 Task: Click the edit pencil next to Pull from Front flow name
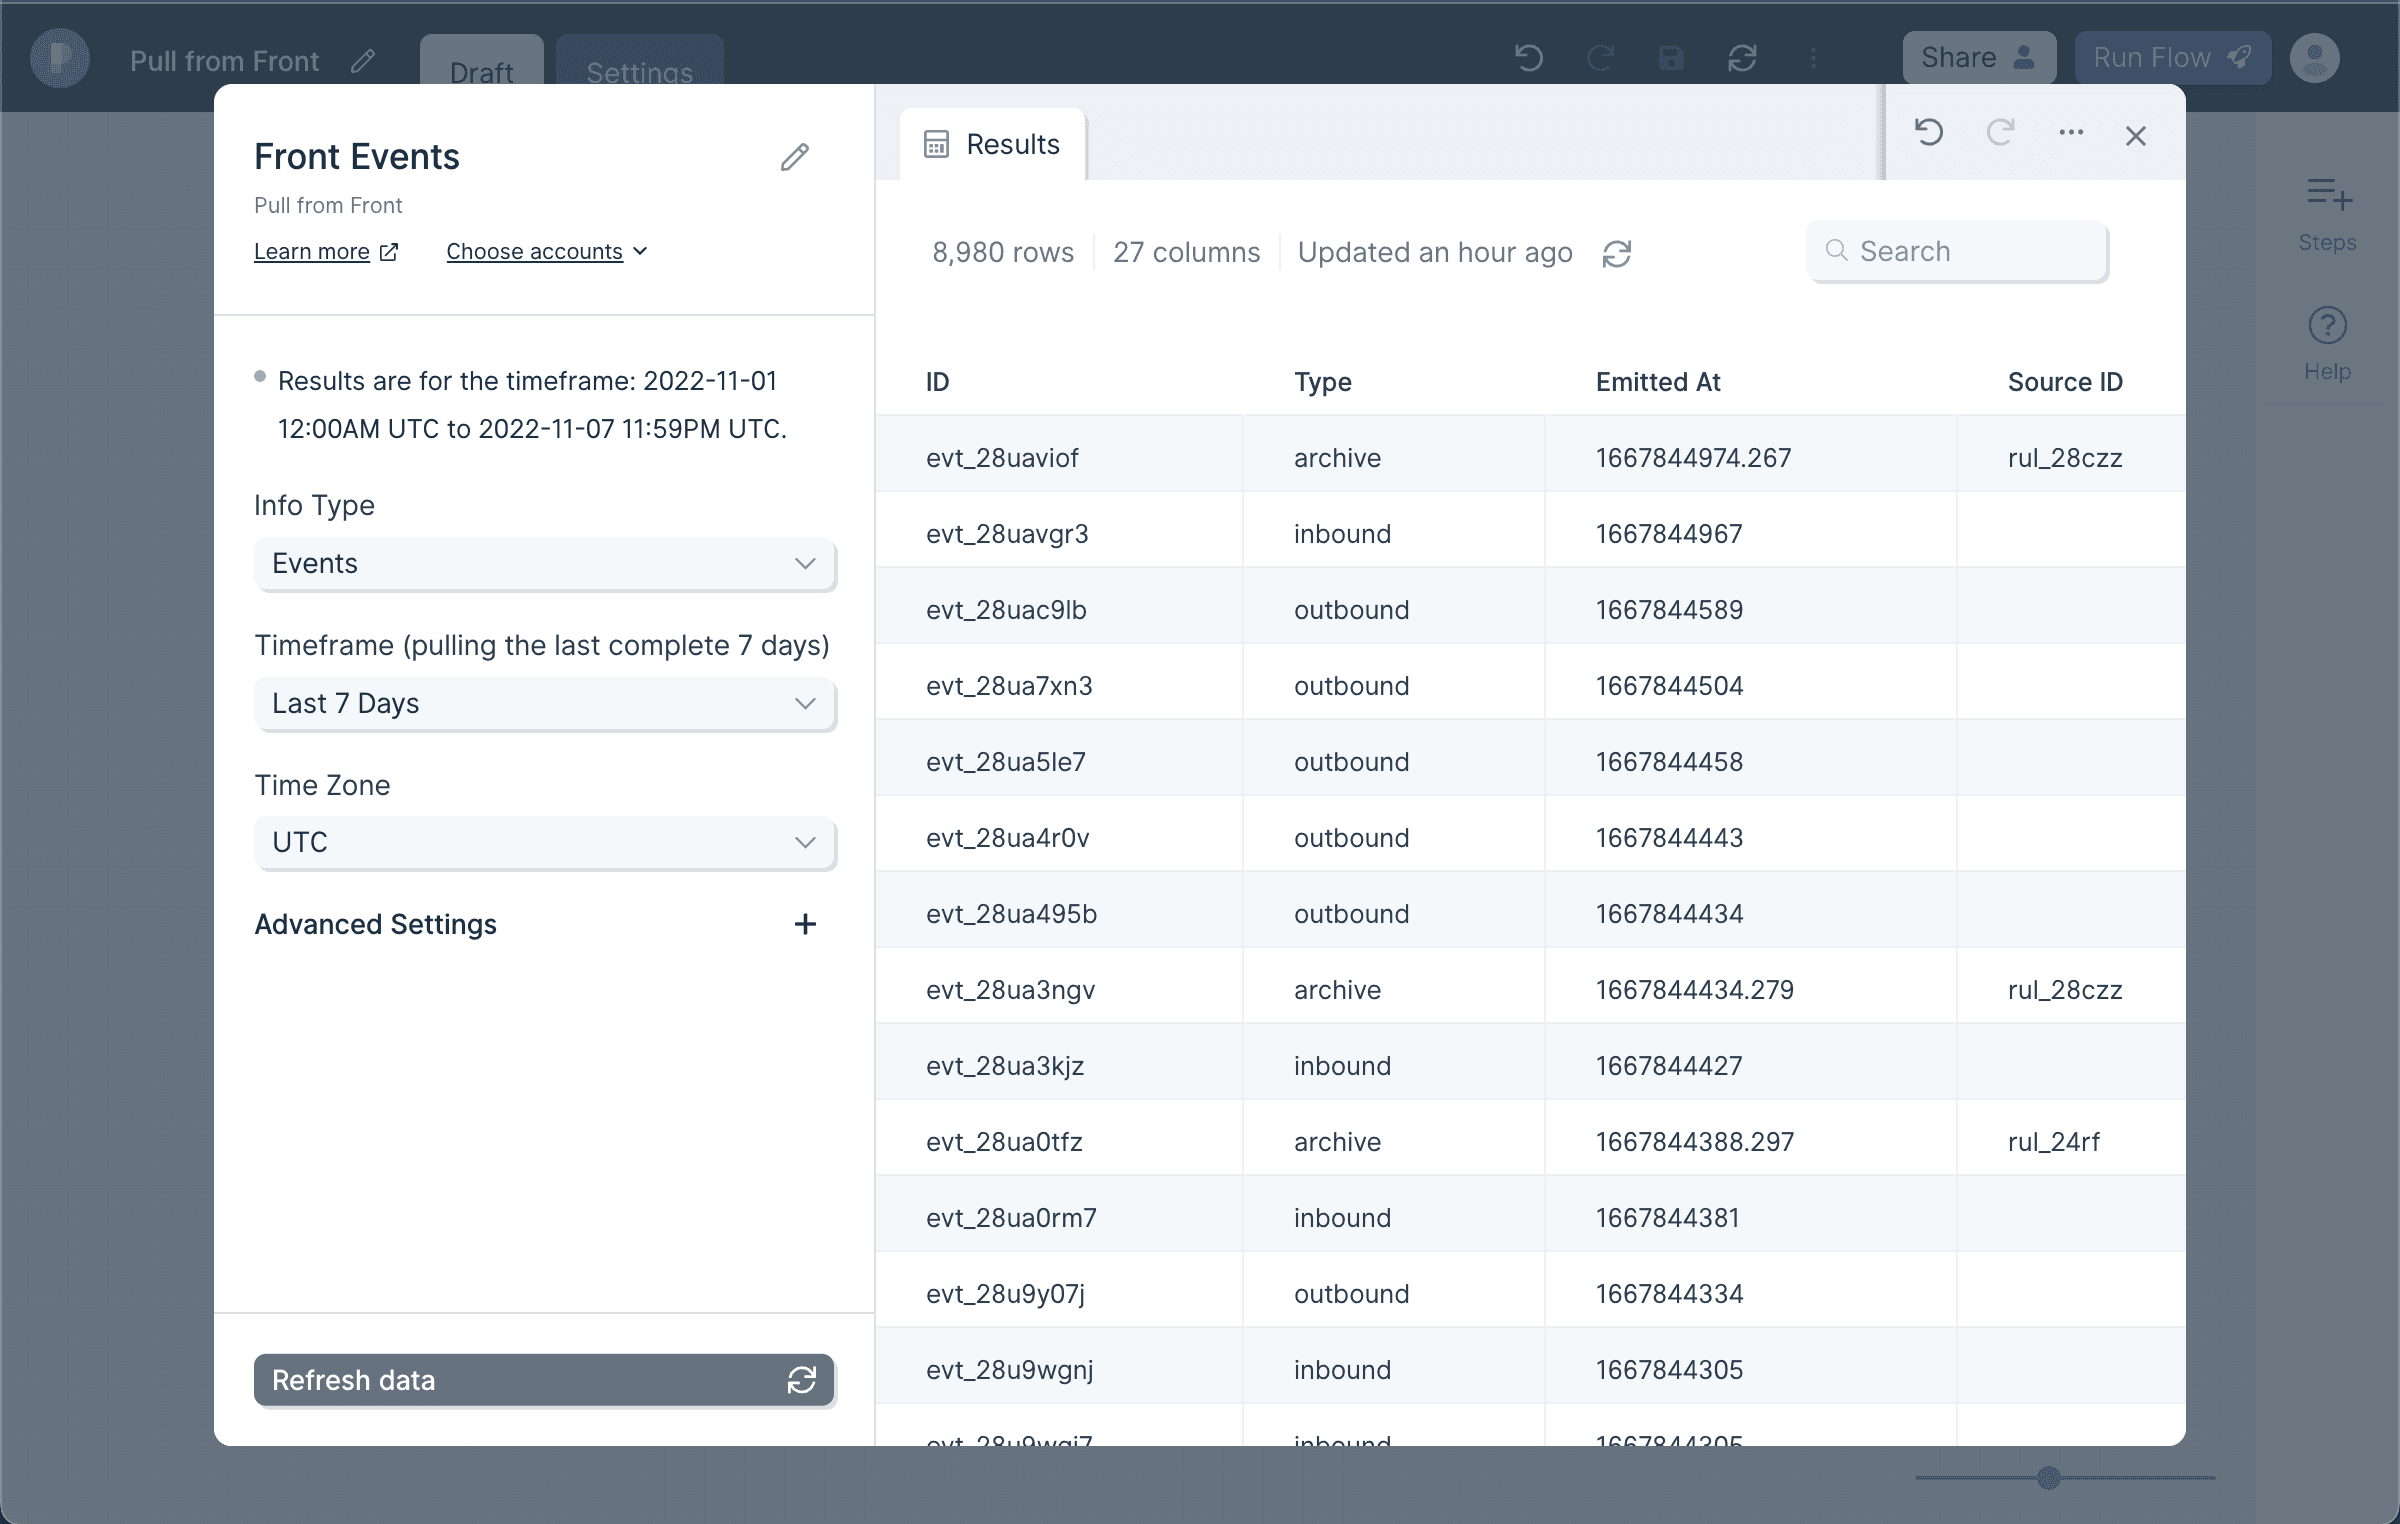363,61
